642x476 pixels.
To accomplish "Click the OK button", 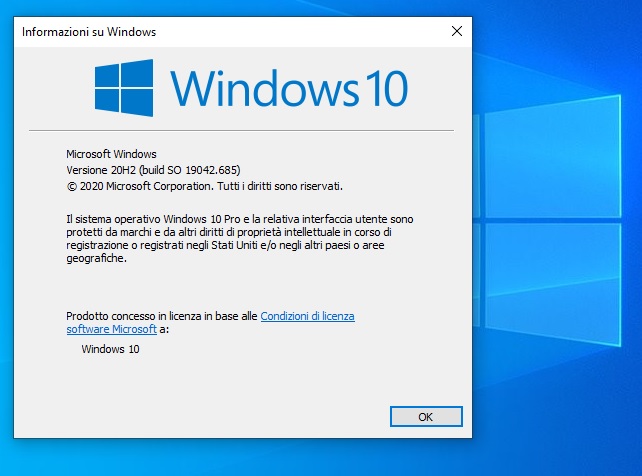I will click(426, 417).
